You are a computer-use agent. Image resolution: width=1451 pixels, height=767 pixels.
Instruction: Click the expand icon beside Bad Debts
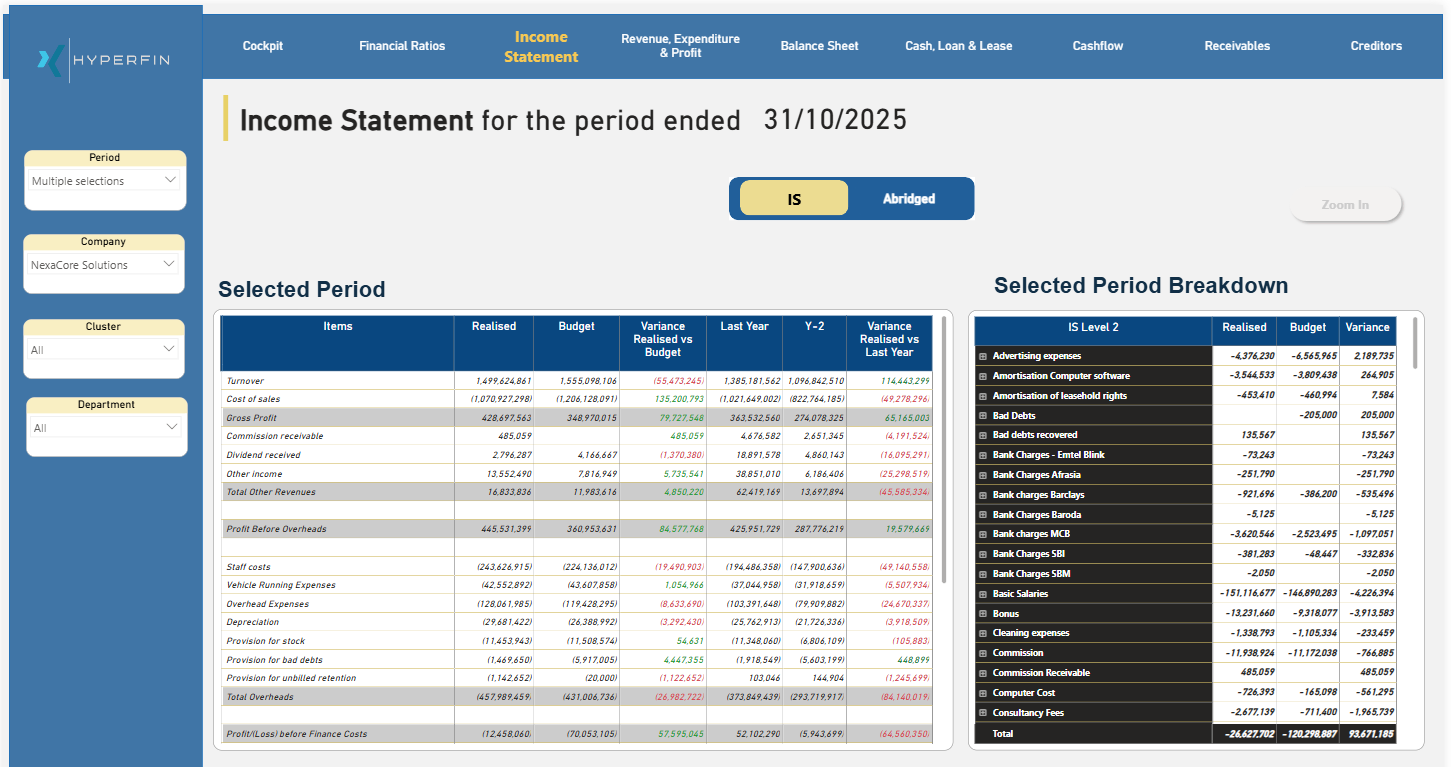pyautogui.click(x=984, y=415)
